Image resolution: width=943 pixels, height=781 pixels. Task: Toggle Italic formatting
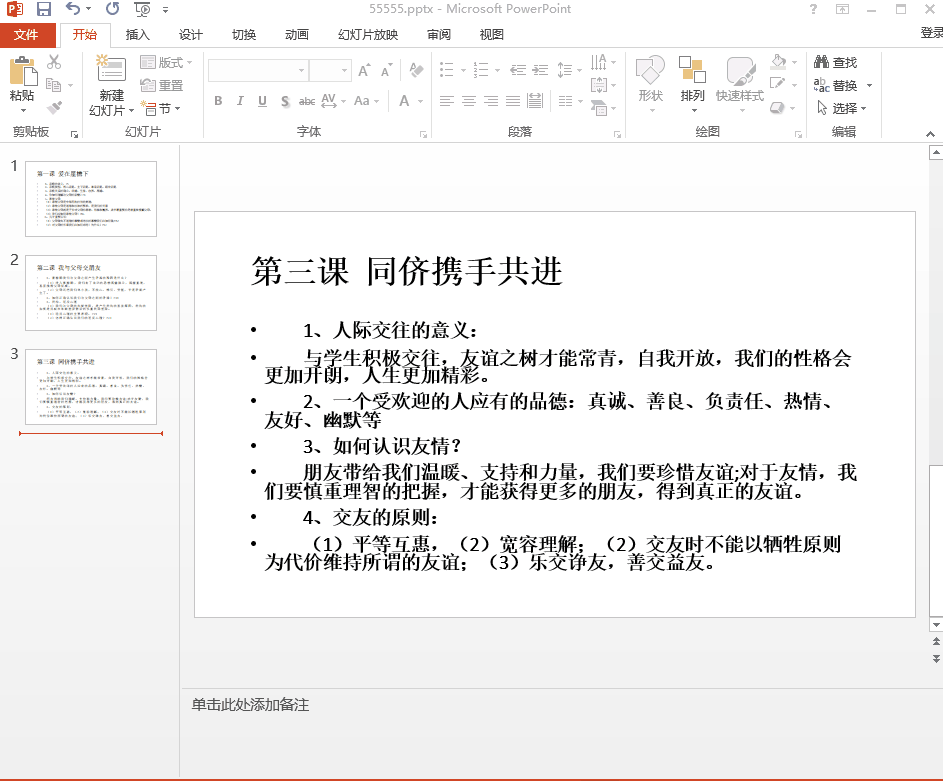point(240,101)
